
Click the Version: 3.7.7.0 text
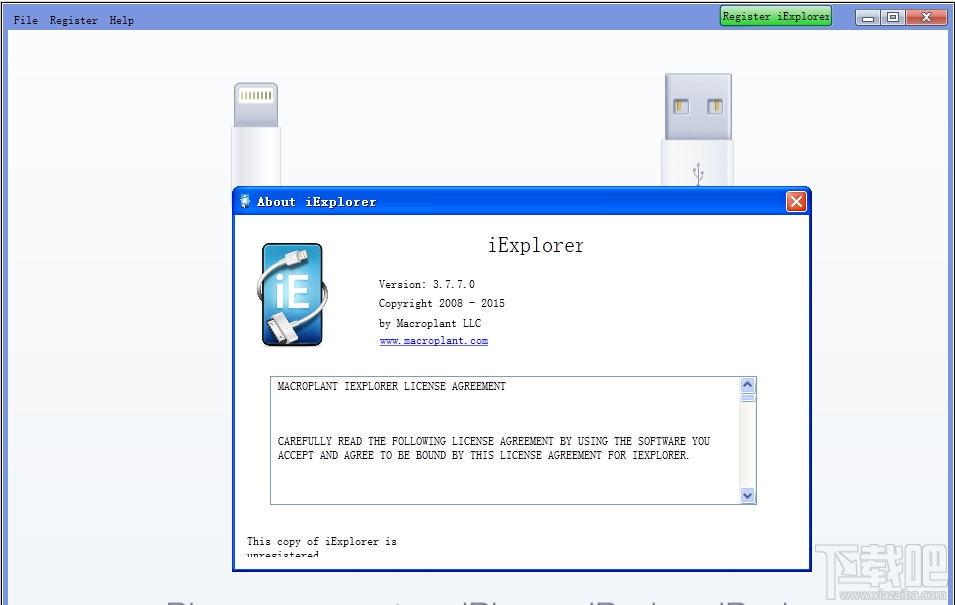point(426,284)
